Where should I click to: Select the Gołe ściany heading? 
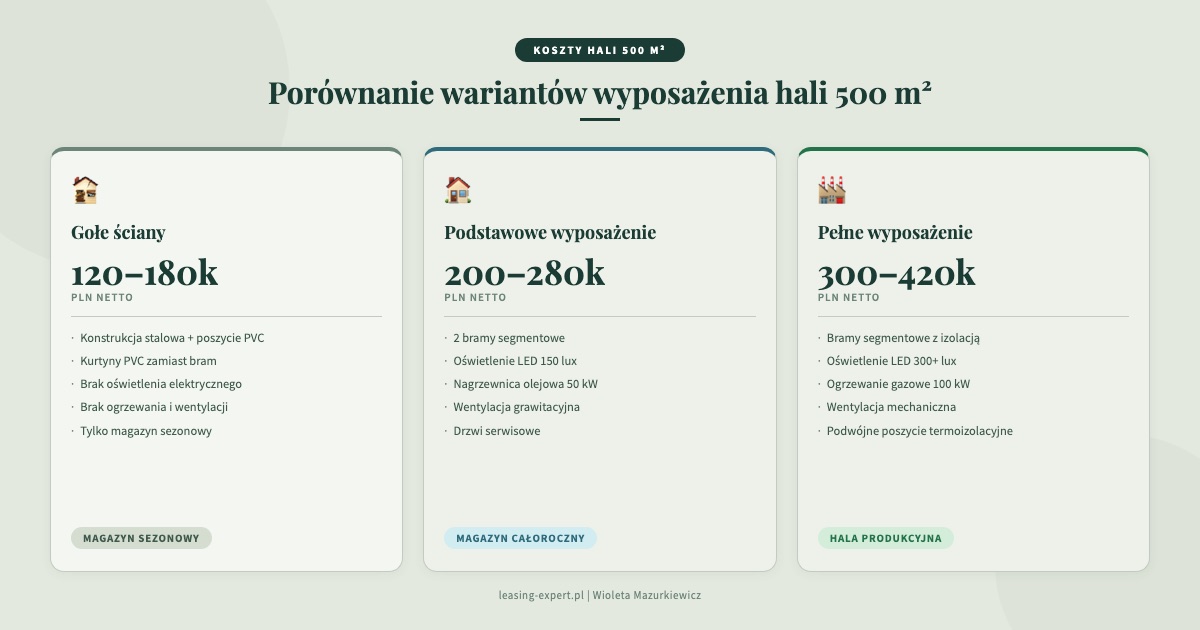(118, 232)
